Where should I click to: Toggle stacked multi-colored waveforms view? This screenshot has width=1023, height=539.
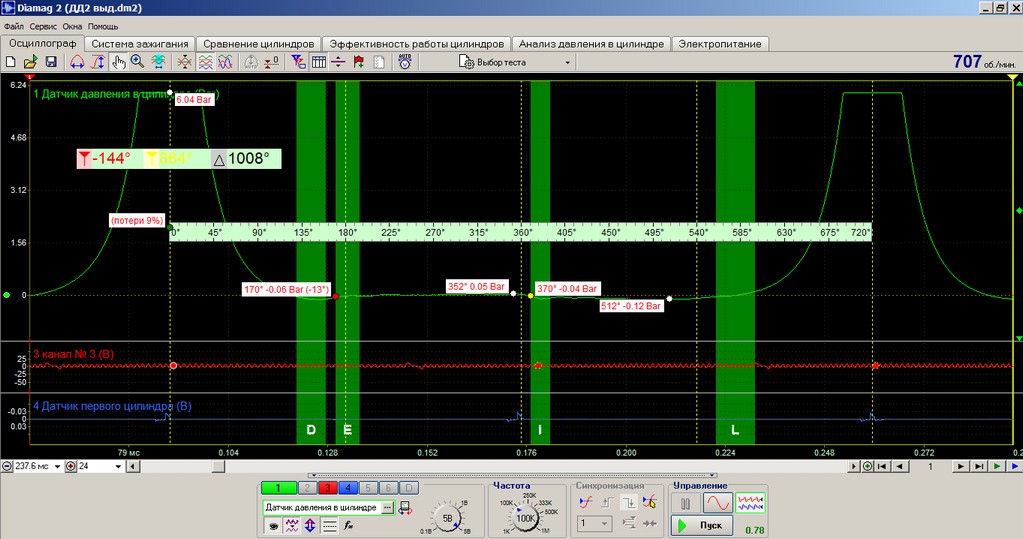point(206,62)
